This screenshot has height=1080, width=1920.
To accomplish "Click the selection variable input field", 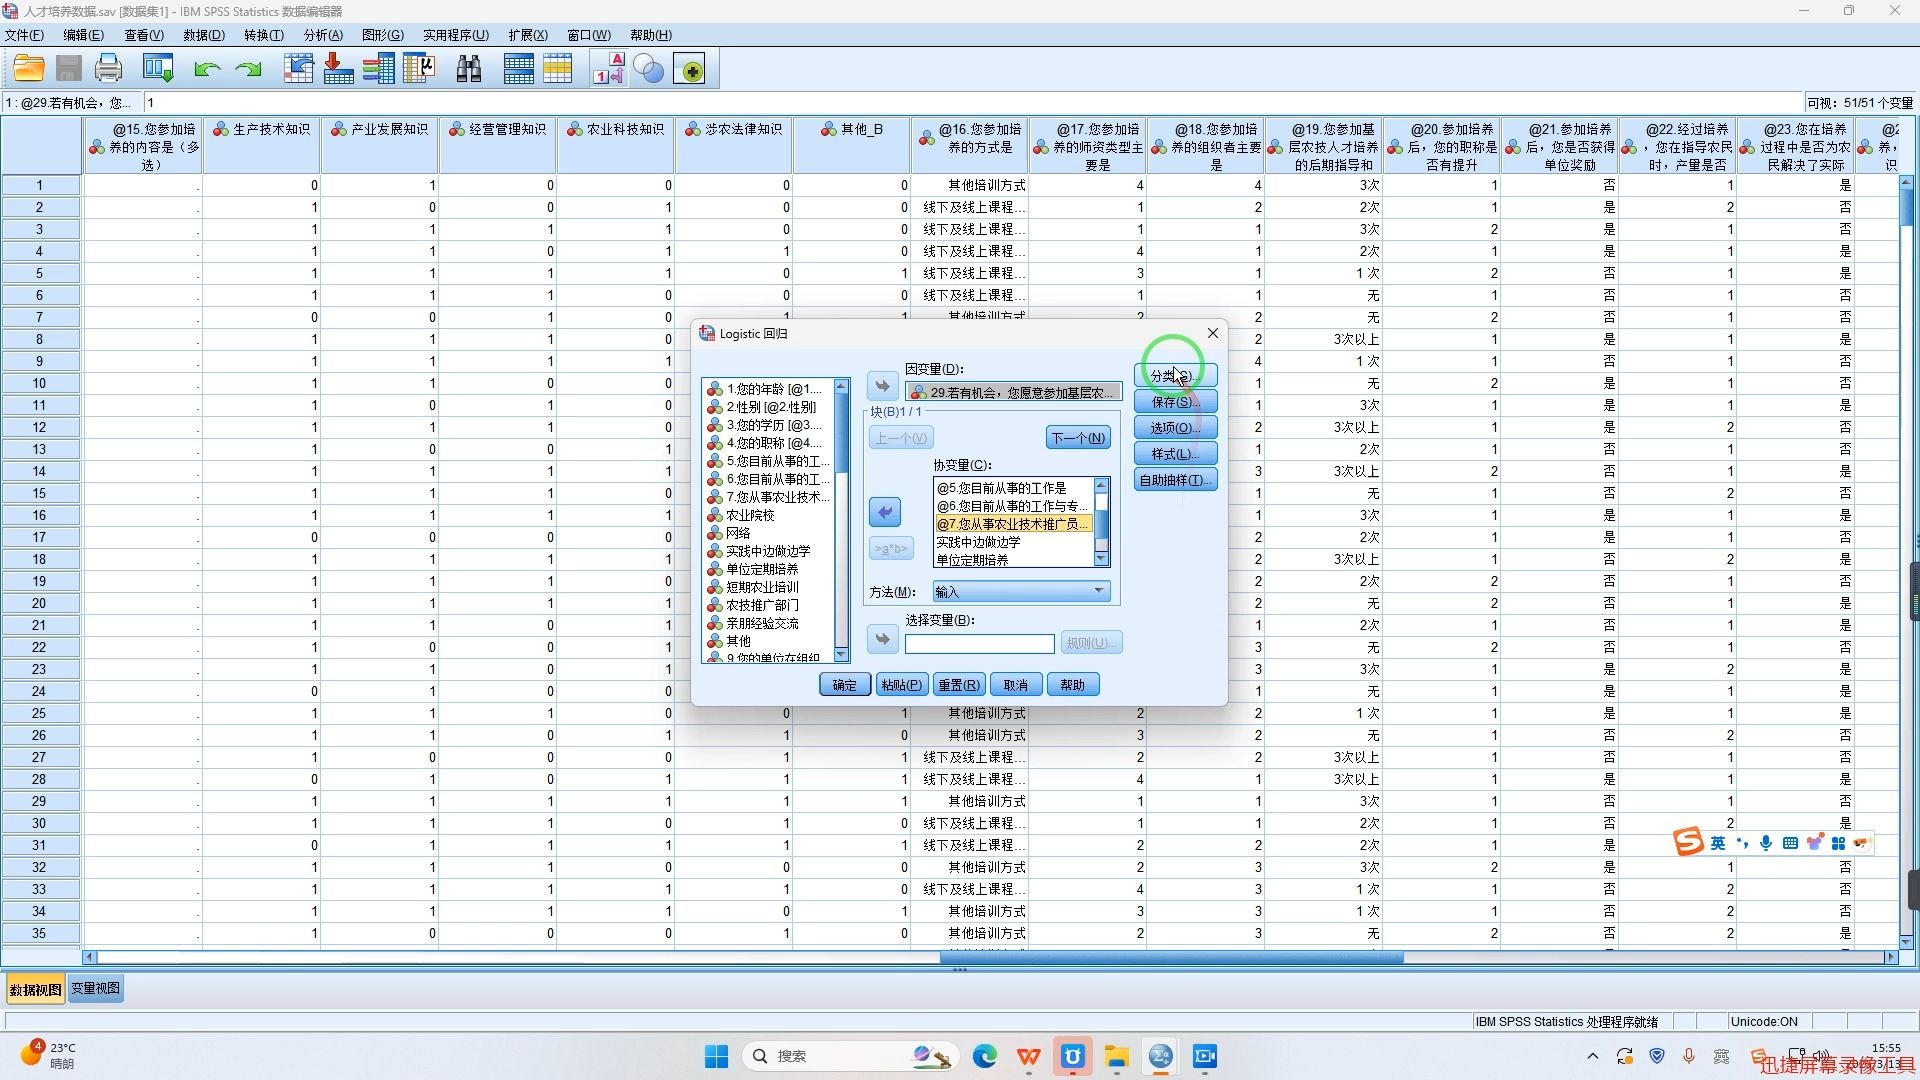I will coord(979,643).
